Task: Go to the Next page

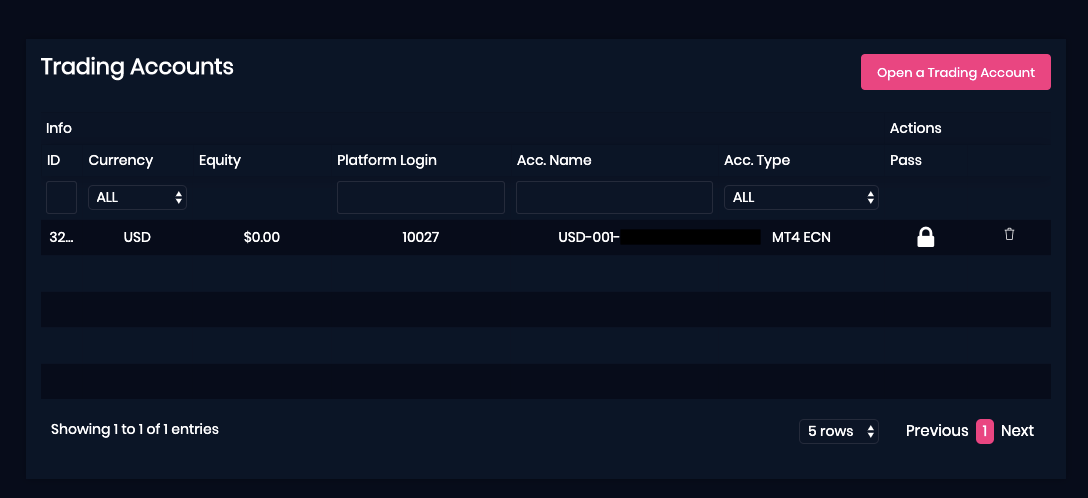Action: (x=1017, y=431)
